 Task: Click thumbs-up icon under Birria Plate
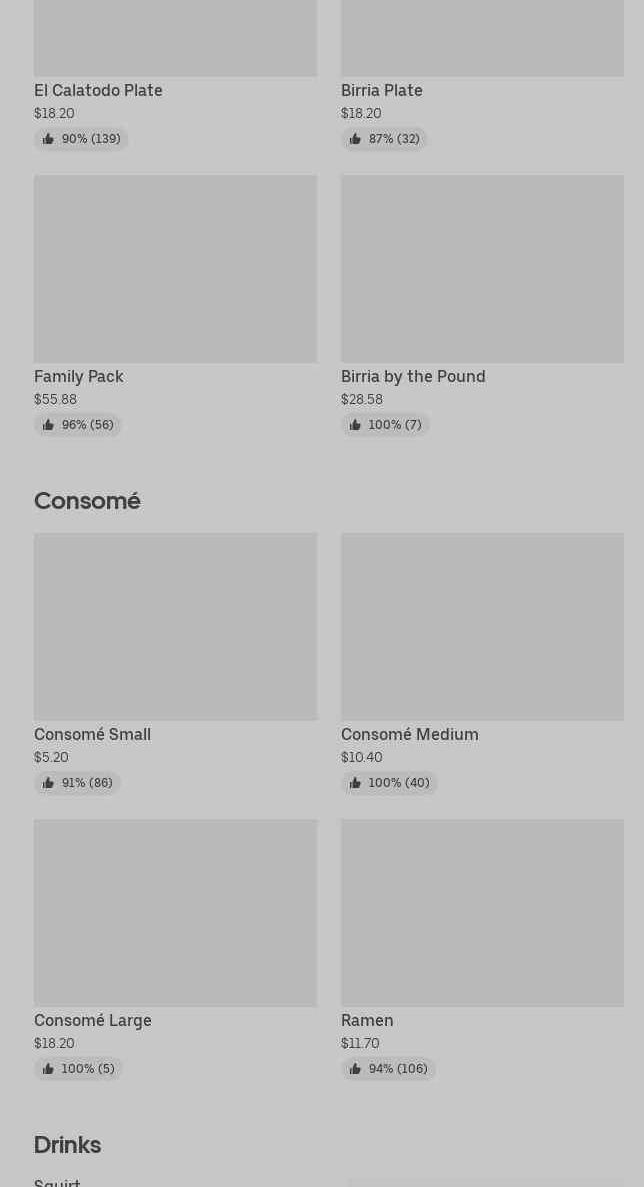[x=355, y=139]
